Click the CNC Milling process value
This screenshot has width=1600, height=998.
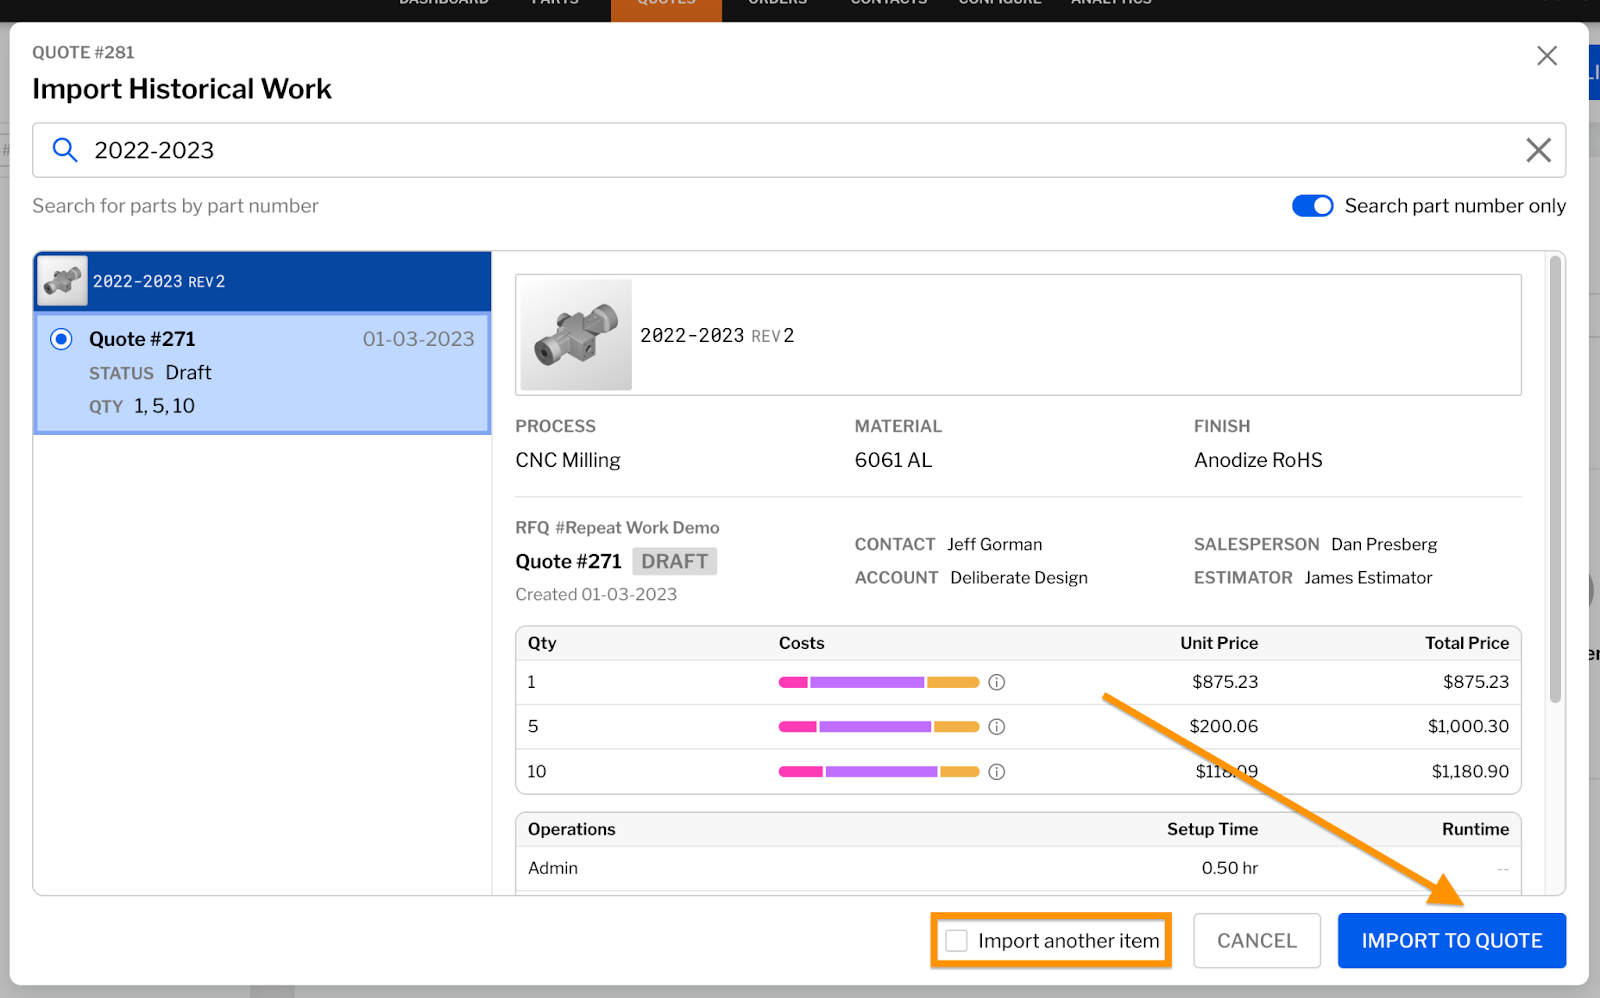(568, 460)
